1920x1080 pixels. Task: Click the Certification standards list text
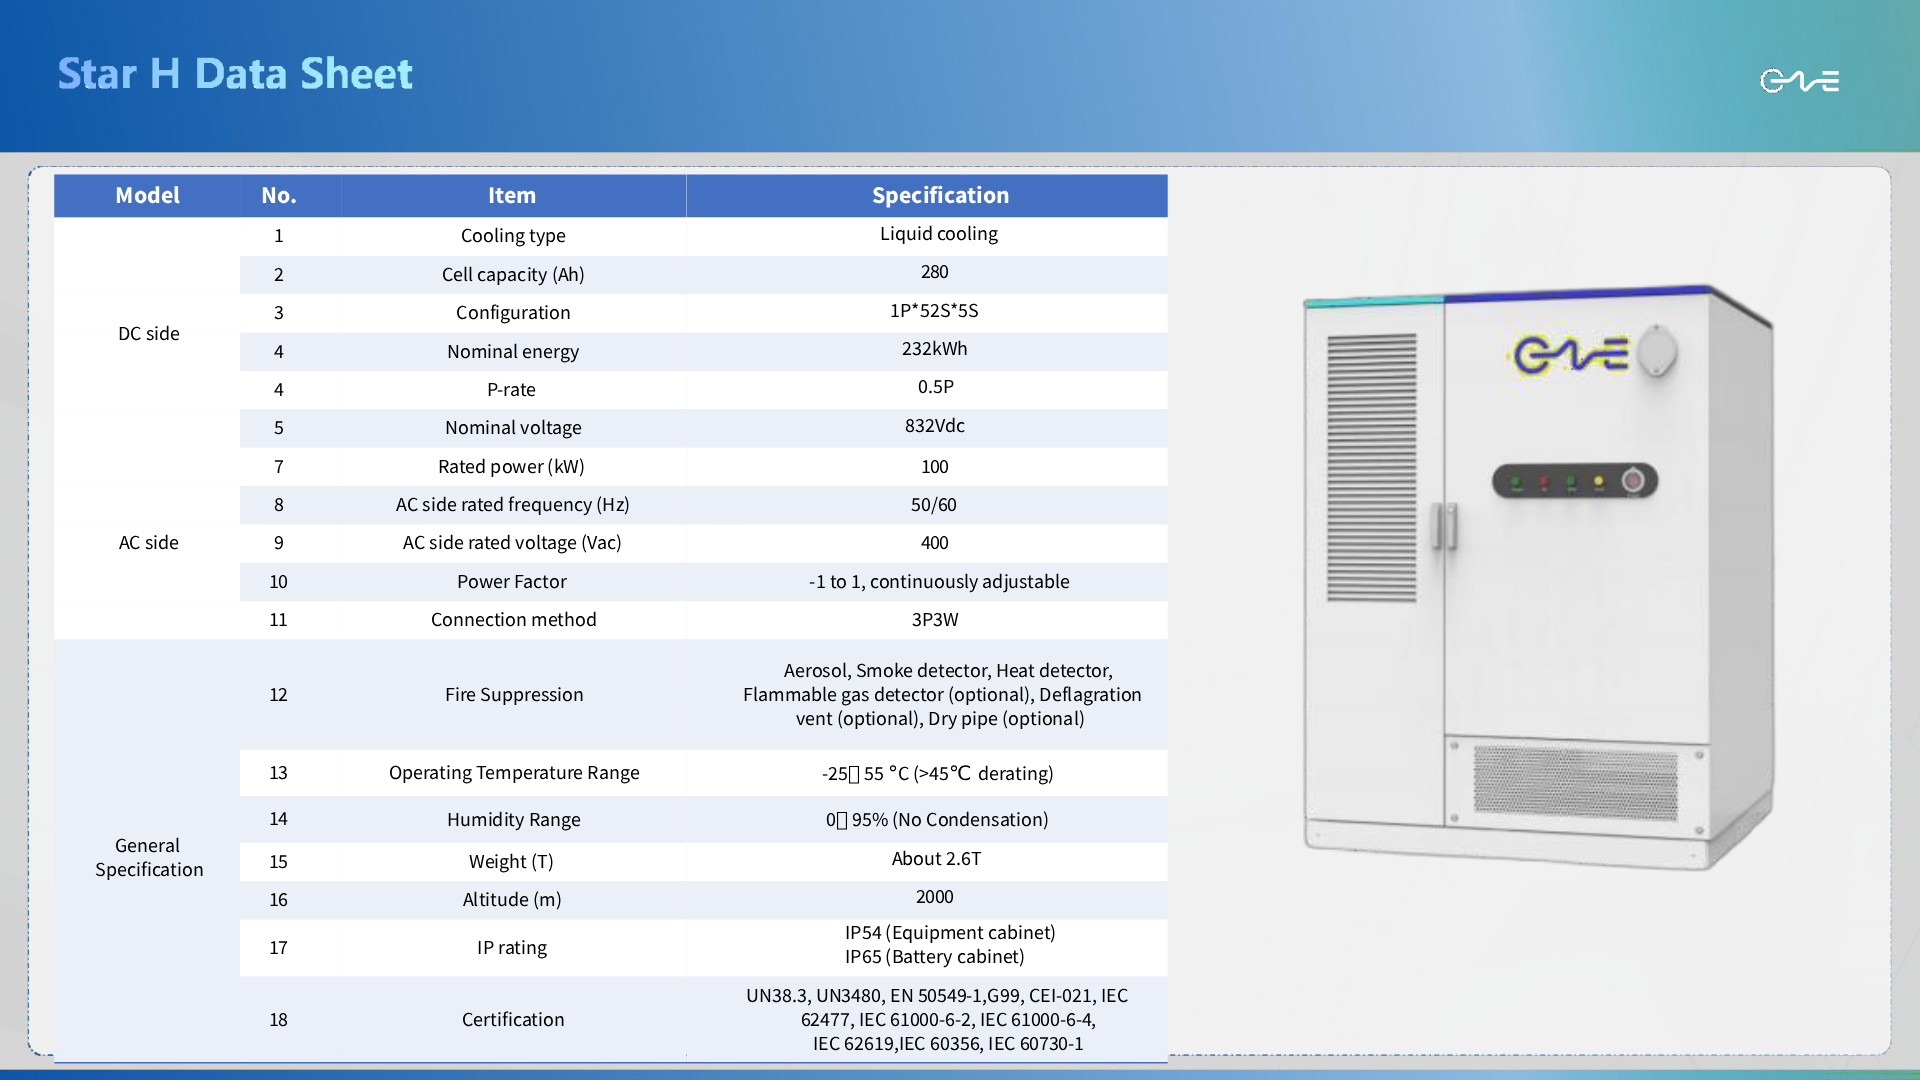pos(937,1019)
